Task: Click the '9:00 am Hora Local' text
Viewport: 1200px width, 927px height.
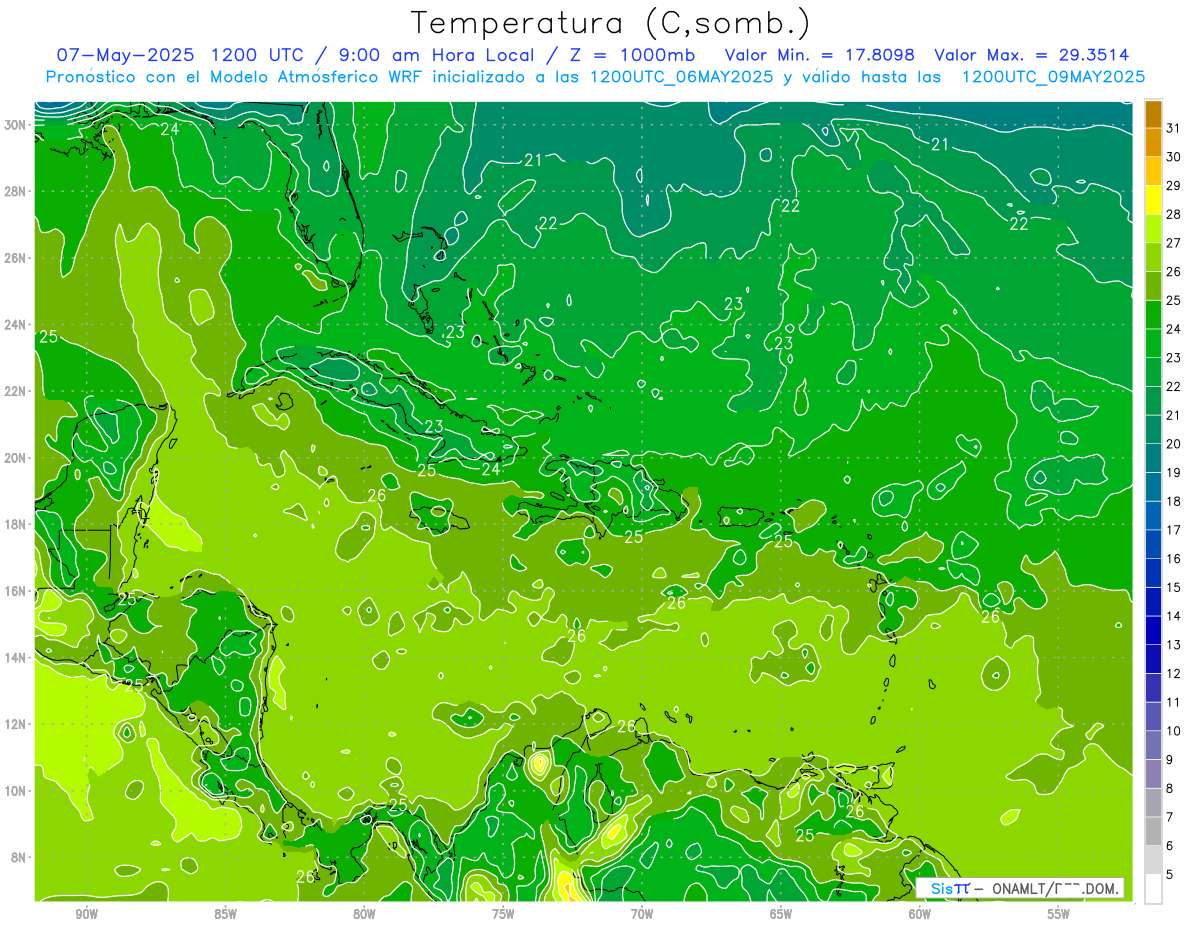Action: click(x=440, y=54)
